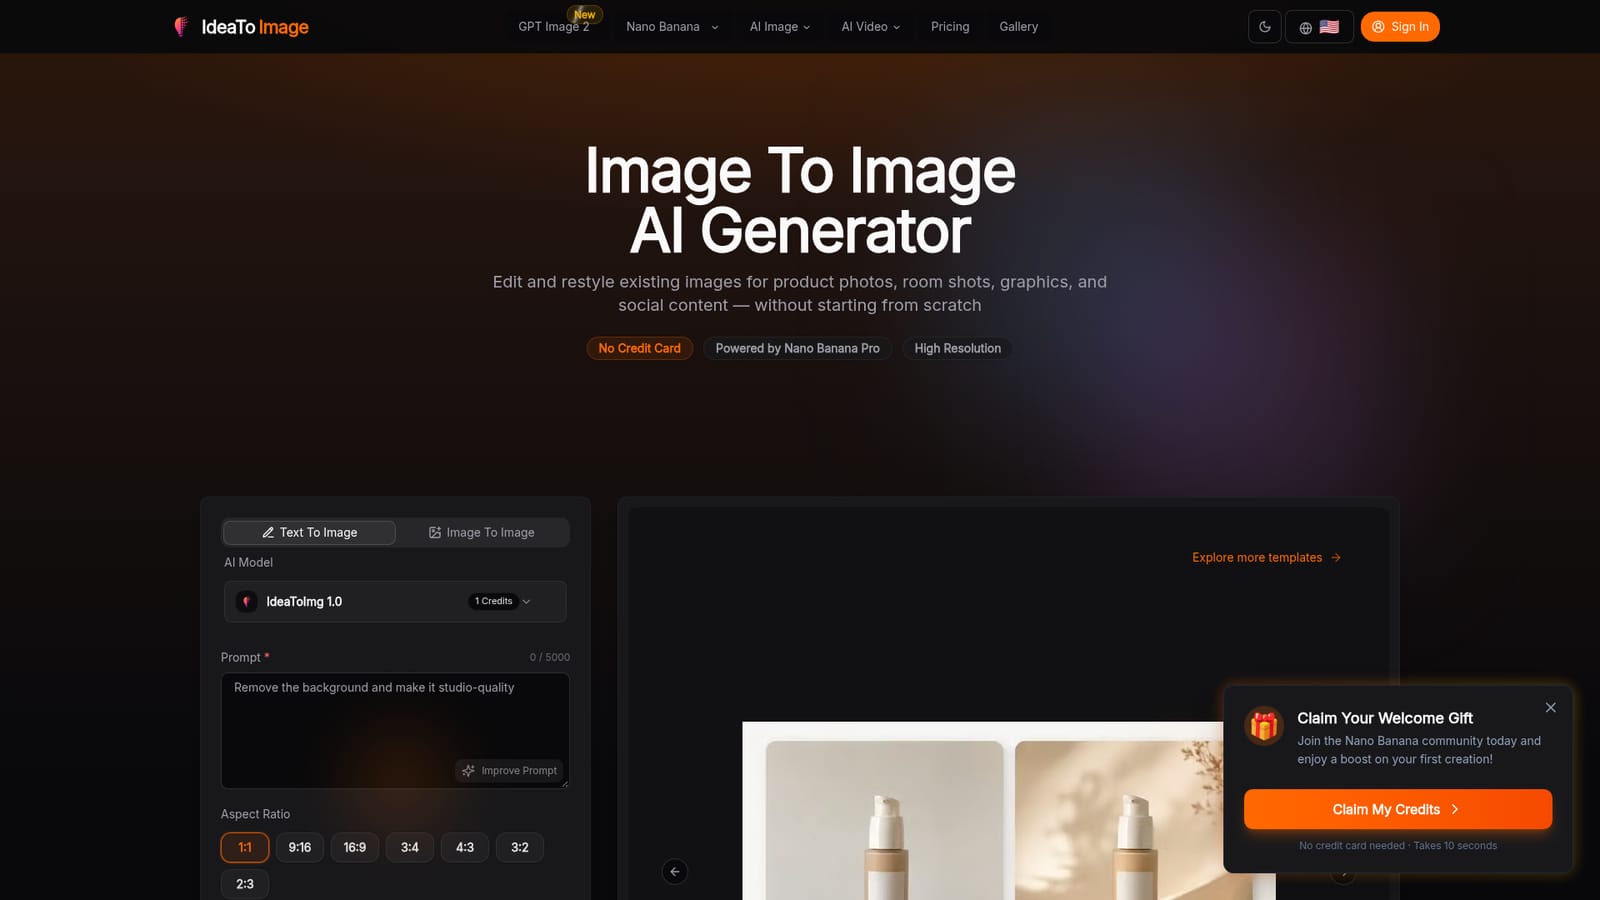Open Explore more templates link

click(x=1266, y=557)
